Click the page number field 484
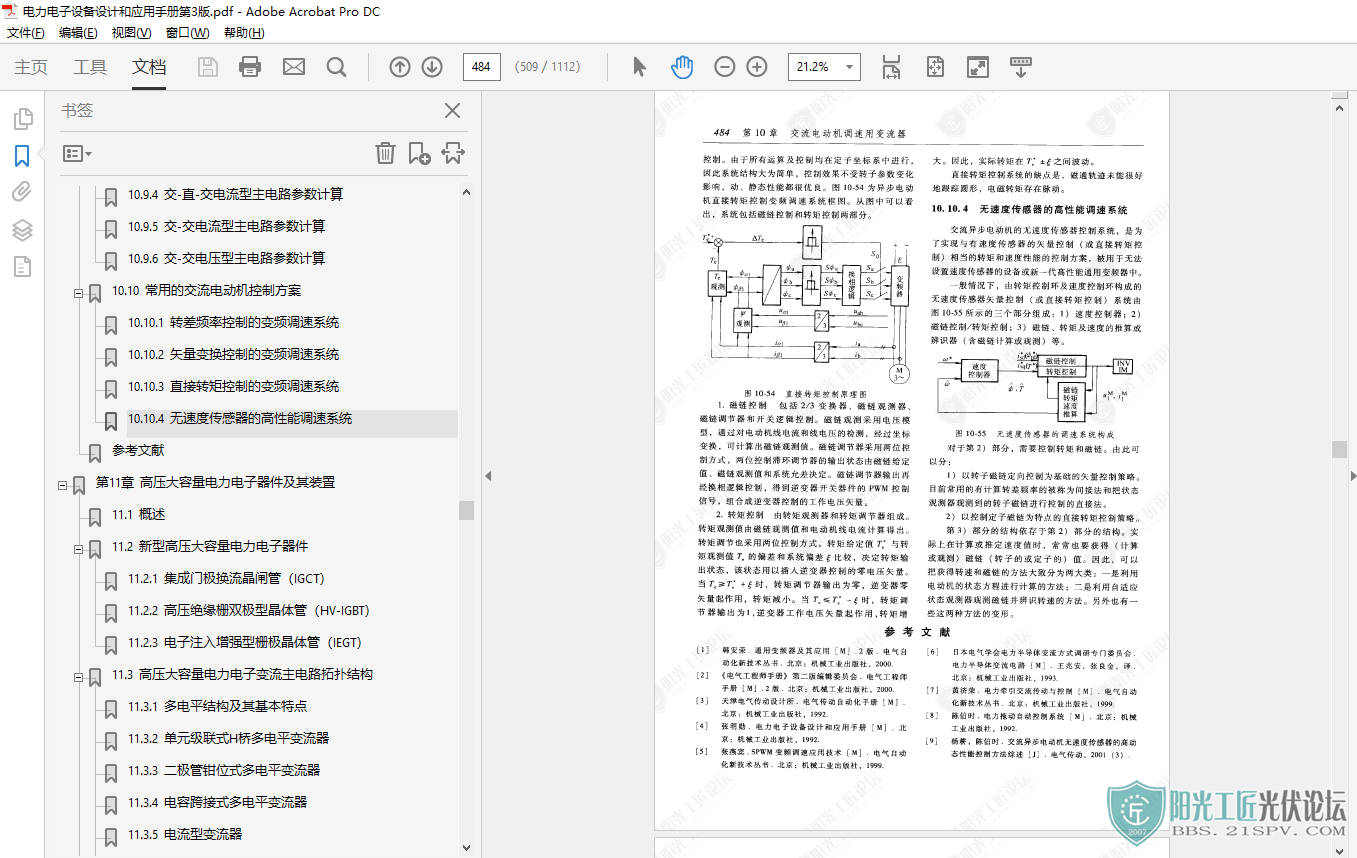The width and height of the screenshot is (1357, 858). 481,67
